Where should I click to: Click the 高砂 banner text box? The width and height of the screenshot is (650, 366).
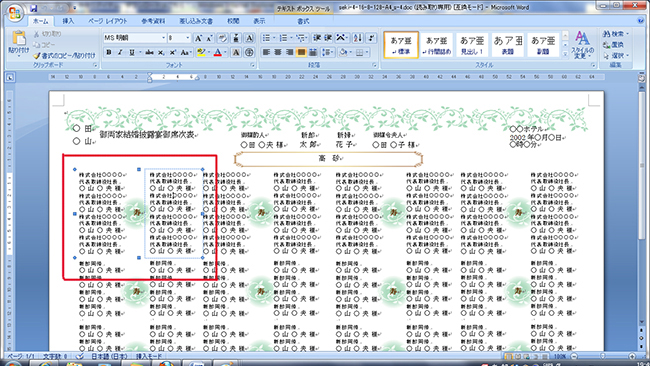tap(328, 159)
